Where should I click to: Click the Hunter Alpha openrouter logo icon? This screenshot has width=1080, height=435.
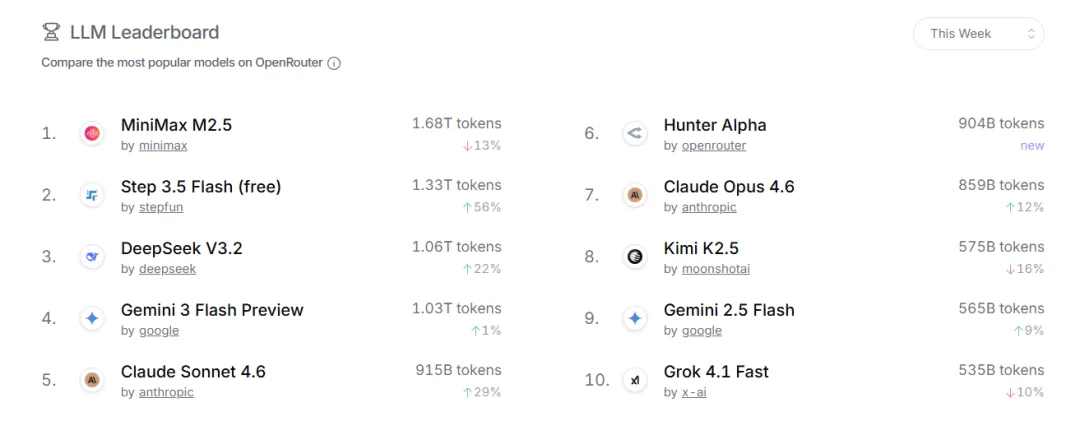tap(634, 133)
